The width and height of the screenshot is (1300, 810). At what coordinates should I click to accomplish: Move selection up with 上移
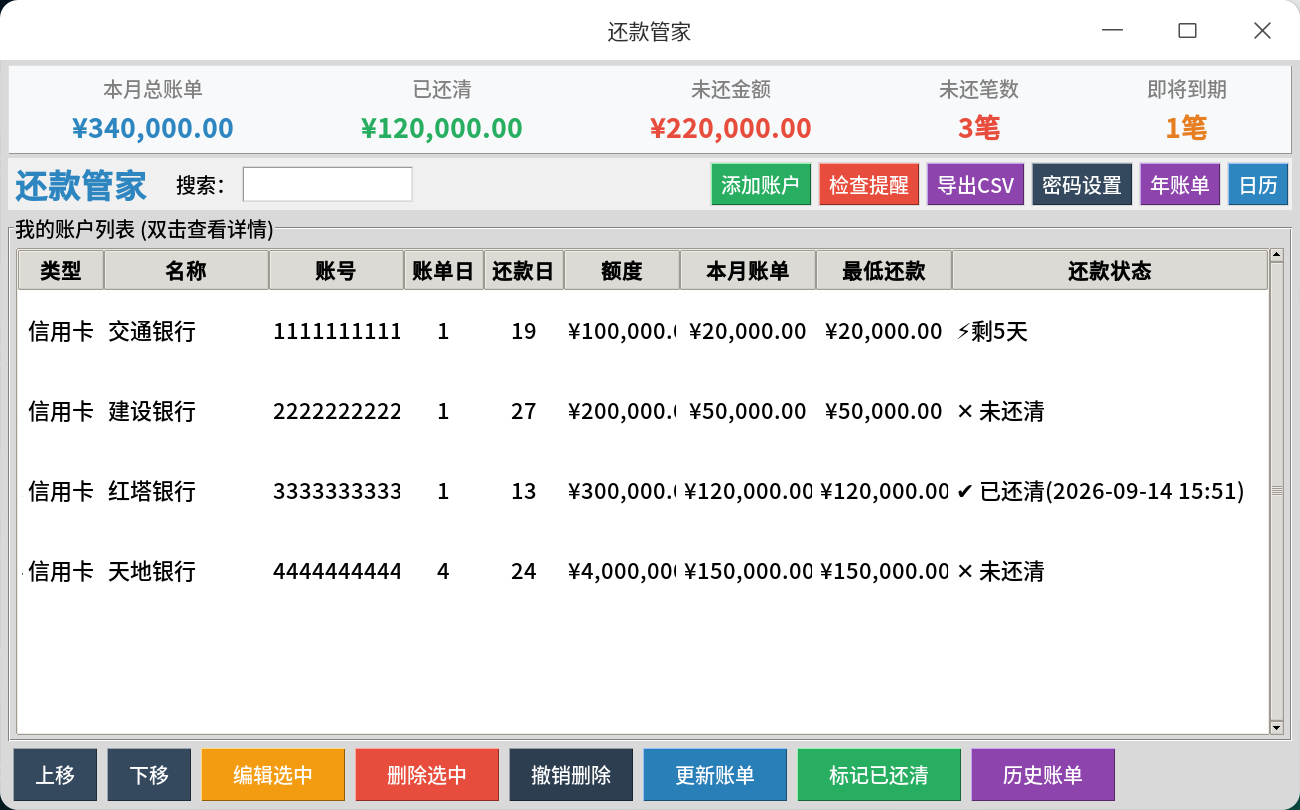[x=55, y=775]
